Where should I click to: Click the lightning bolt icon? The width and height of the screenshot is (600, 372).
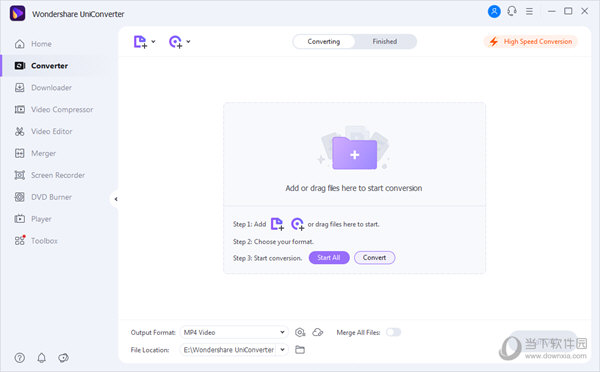pyautogui.click(x=494, y=41)
